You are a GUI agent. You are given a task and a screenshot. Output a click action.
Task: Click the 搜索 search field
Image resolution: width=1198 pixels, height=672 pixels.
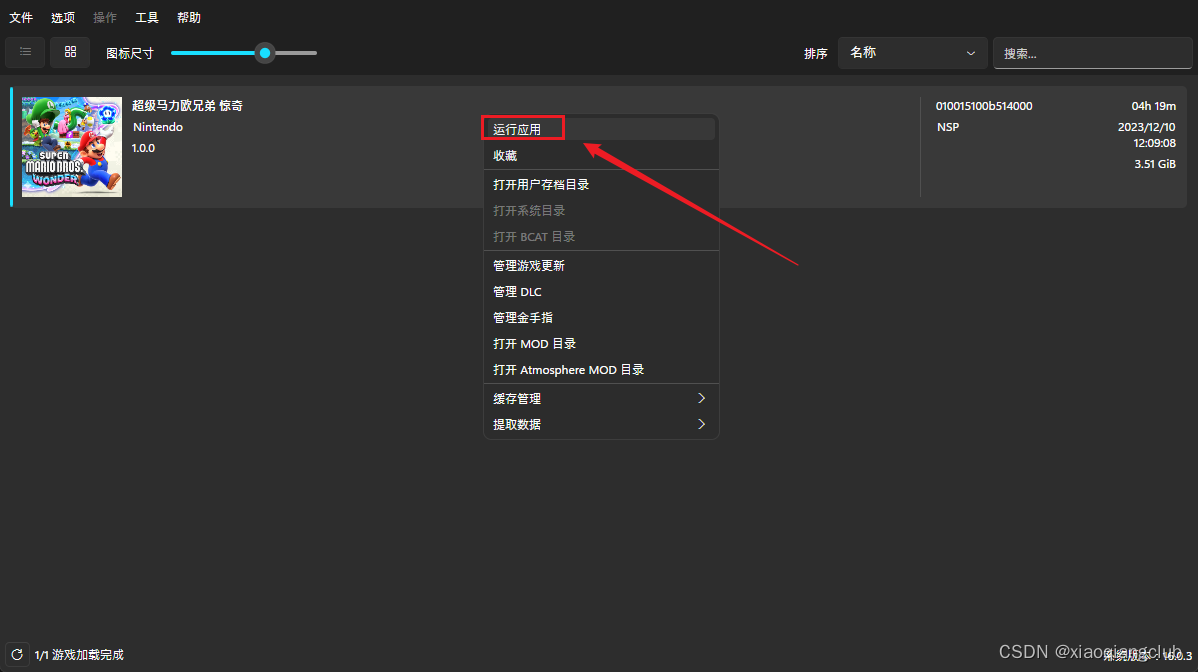1092,54
